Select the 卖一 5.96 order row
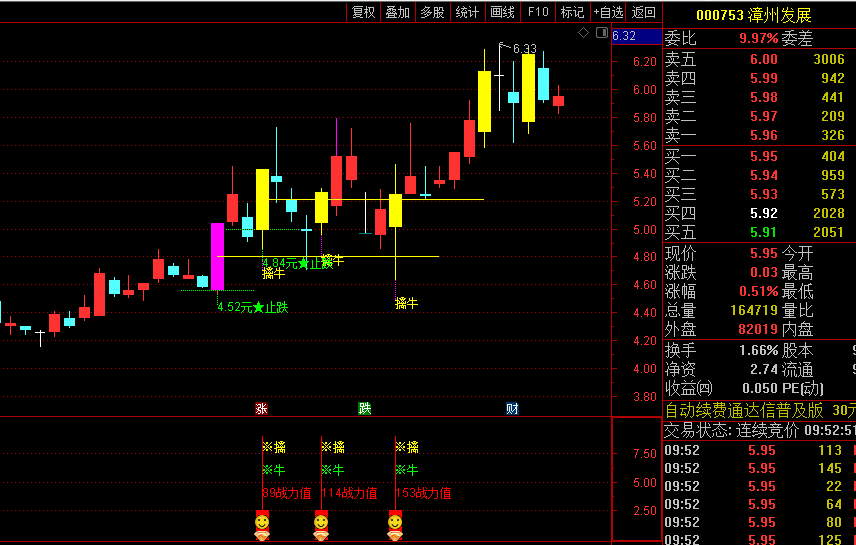856x545 pixels. [x=759, y=135]
